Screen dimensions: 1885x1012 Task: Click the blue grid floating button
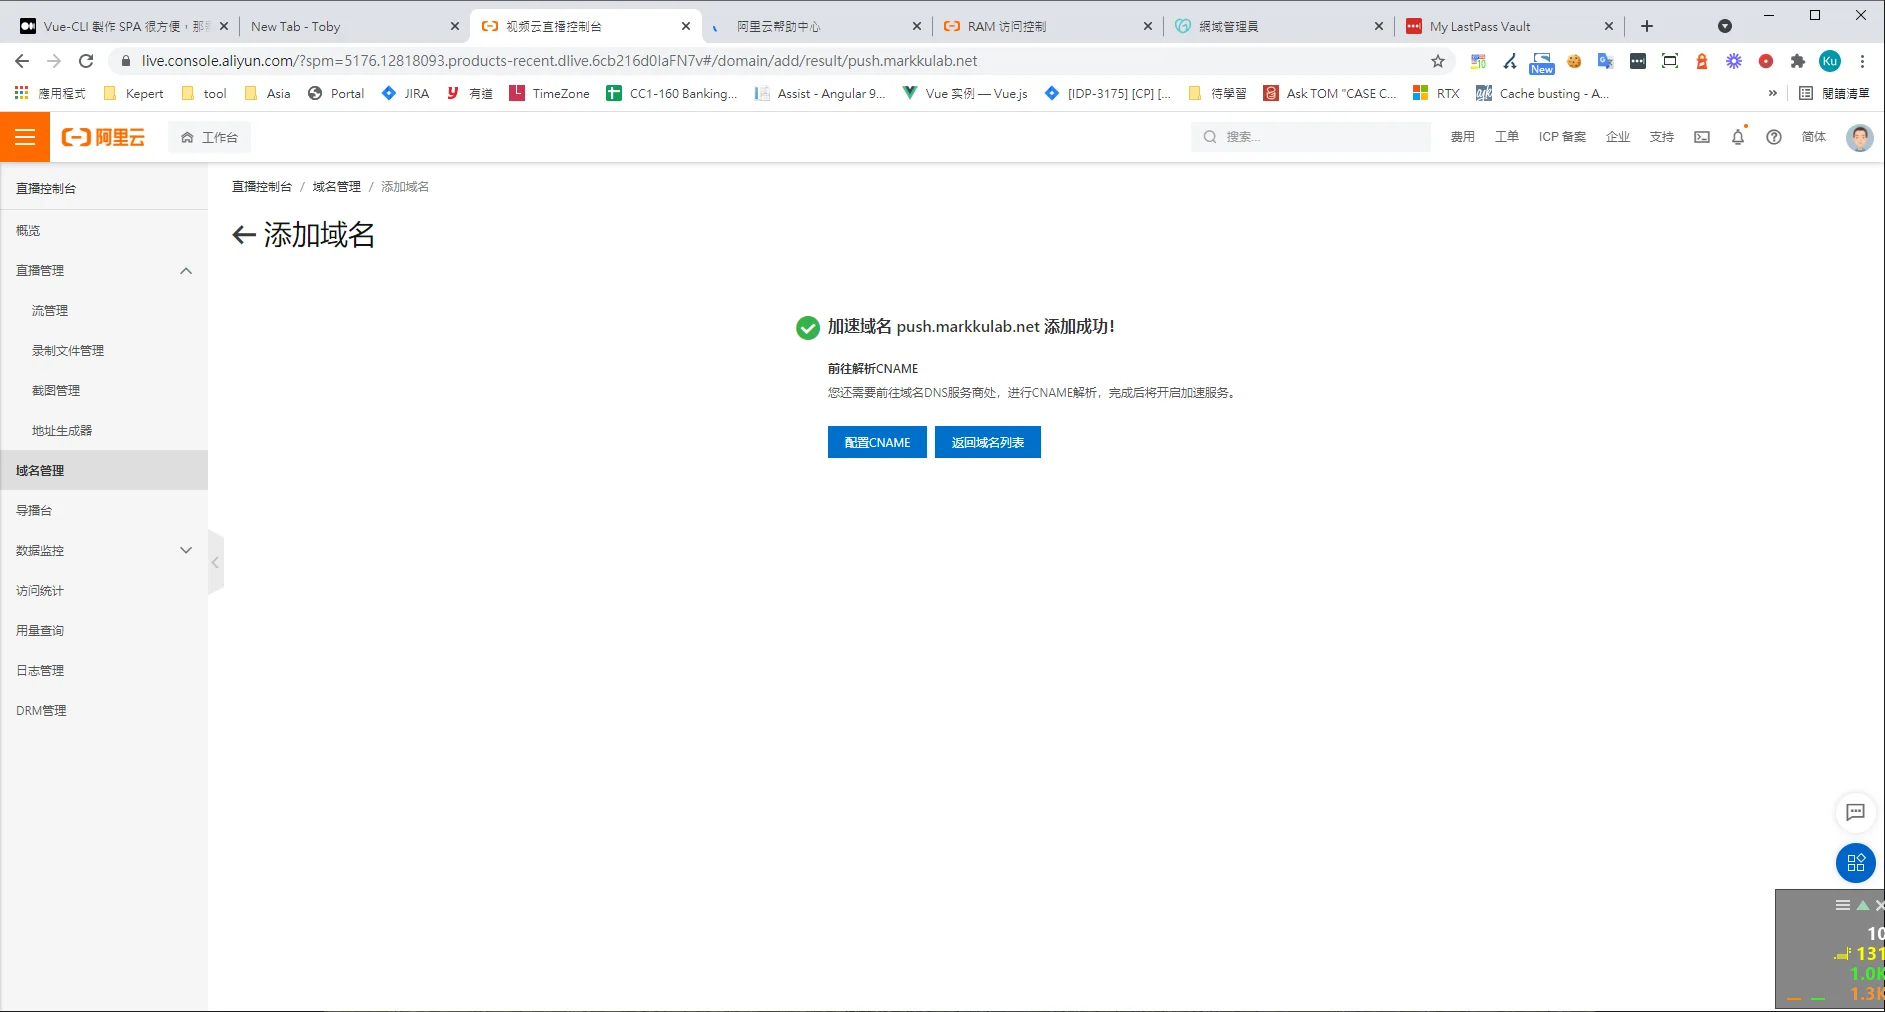pyautogui.click(x=1855, y=863)
